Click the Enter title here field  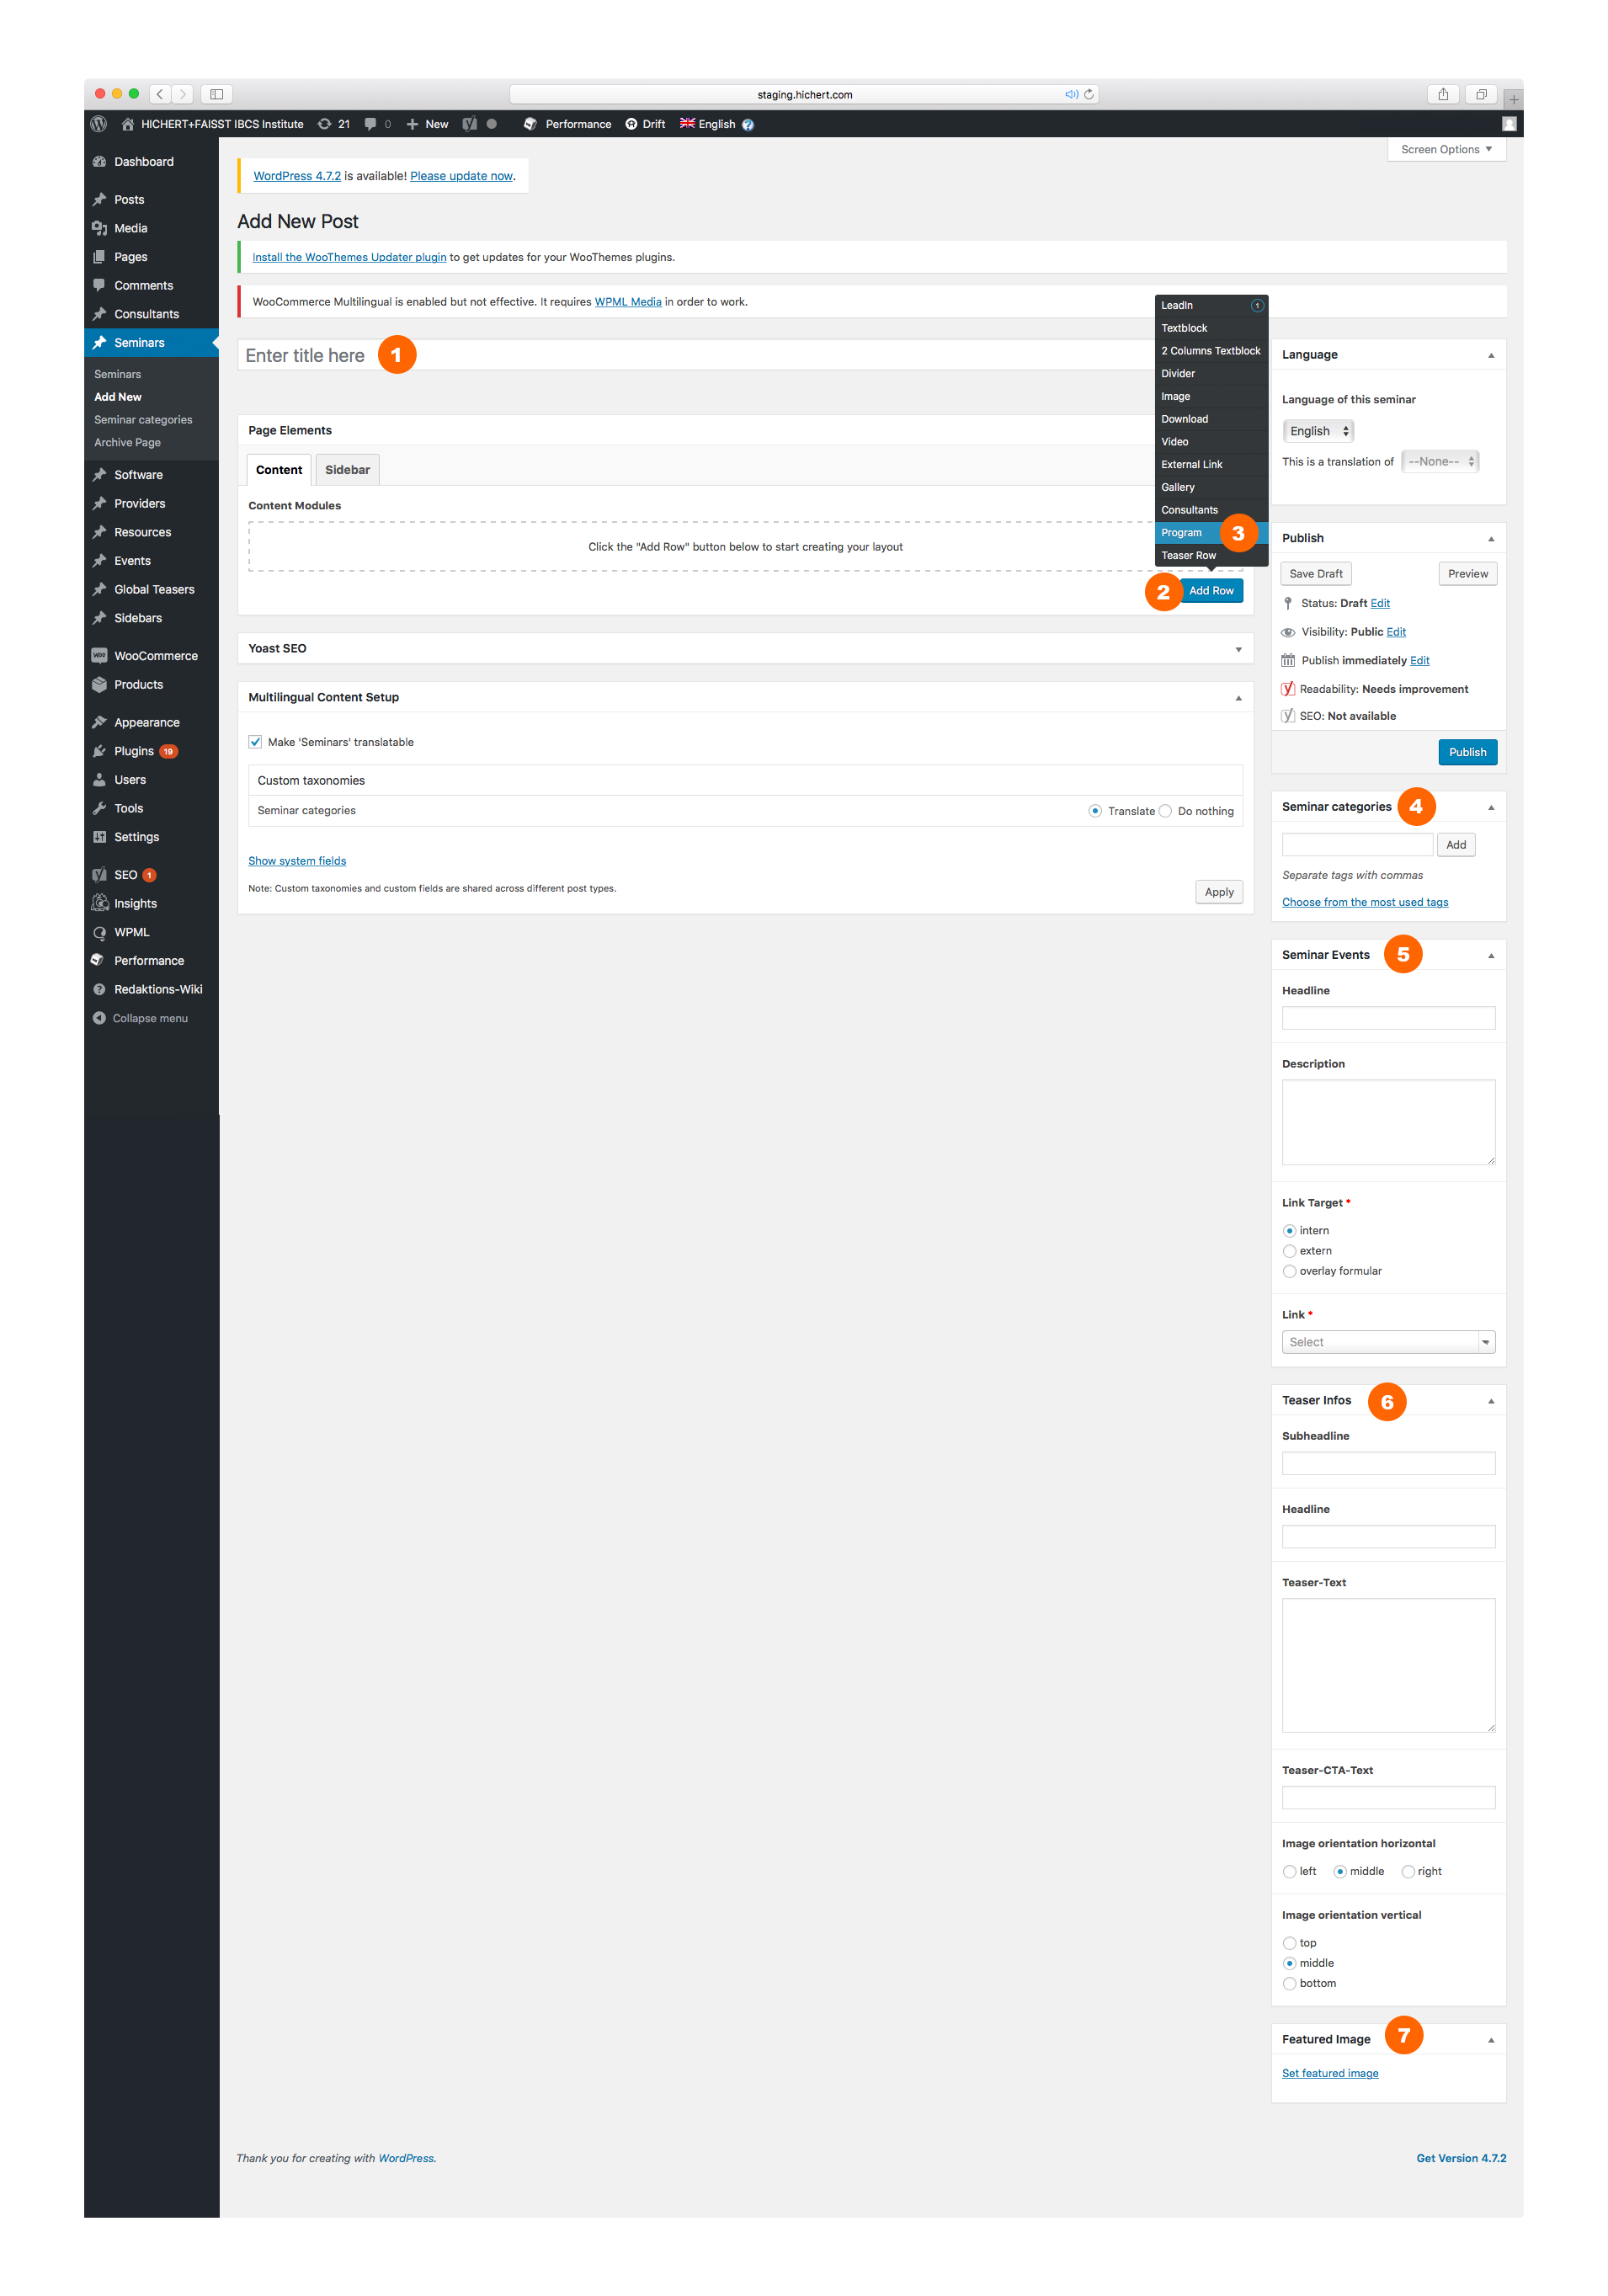(744, 355)
